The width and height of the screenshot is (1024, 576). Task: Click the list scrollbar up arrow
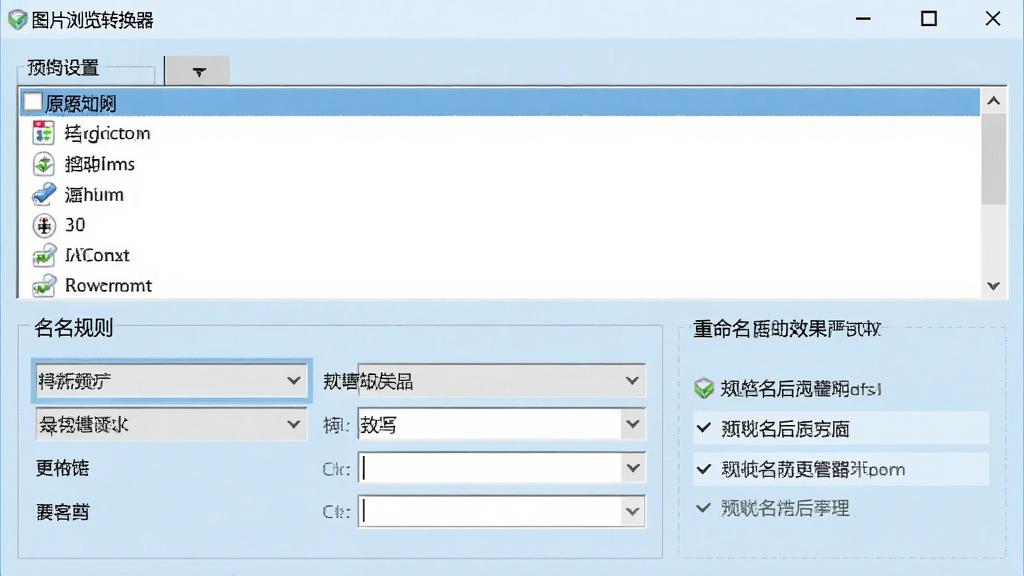coord(993,101)
